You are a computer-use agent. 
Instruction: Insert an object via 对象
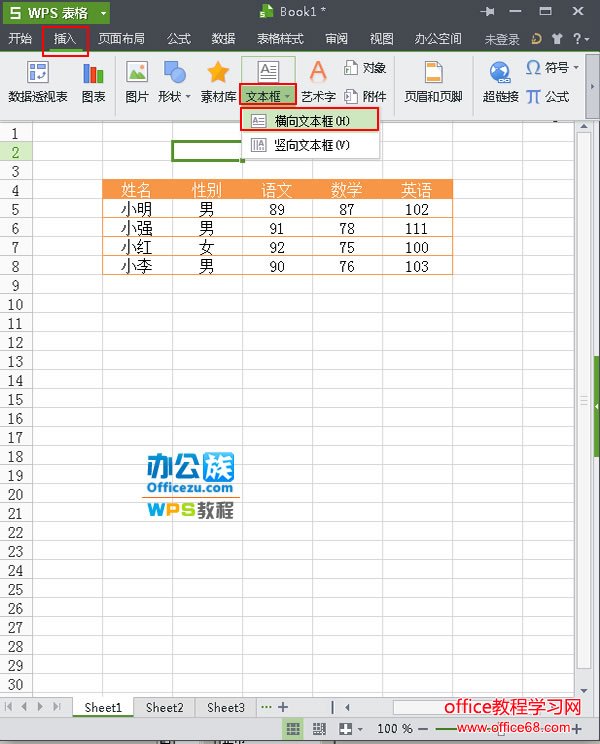(364, 68)
